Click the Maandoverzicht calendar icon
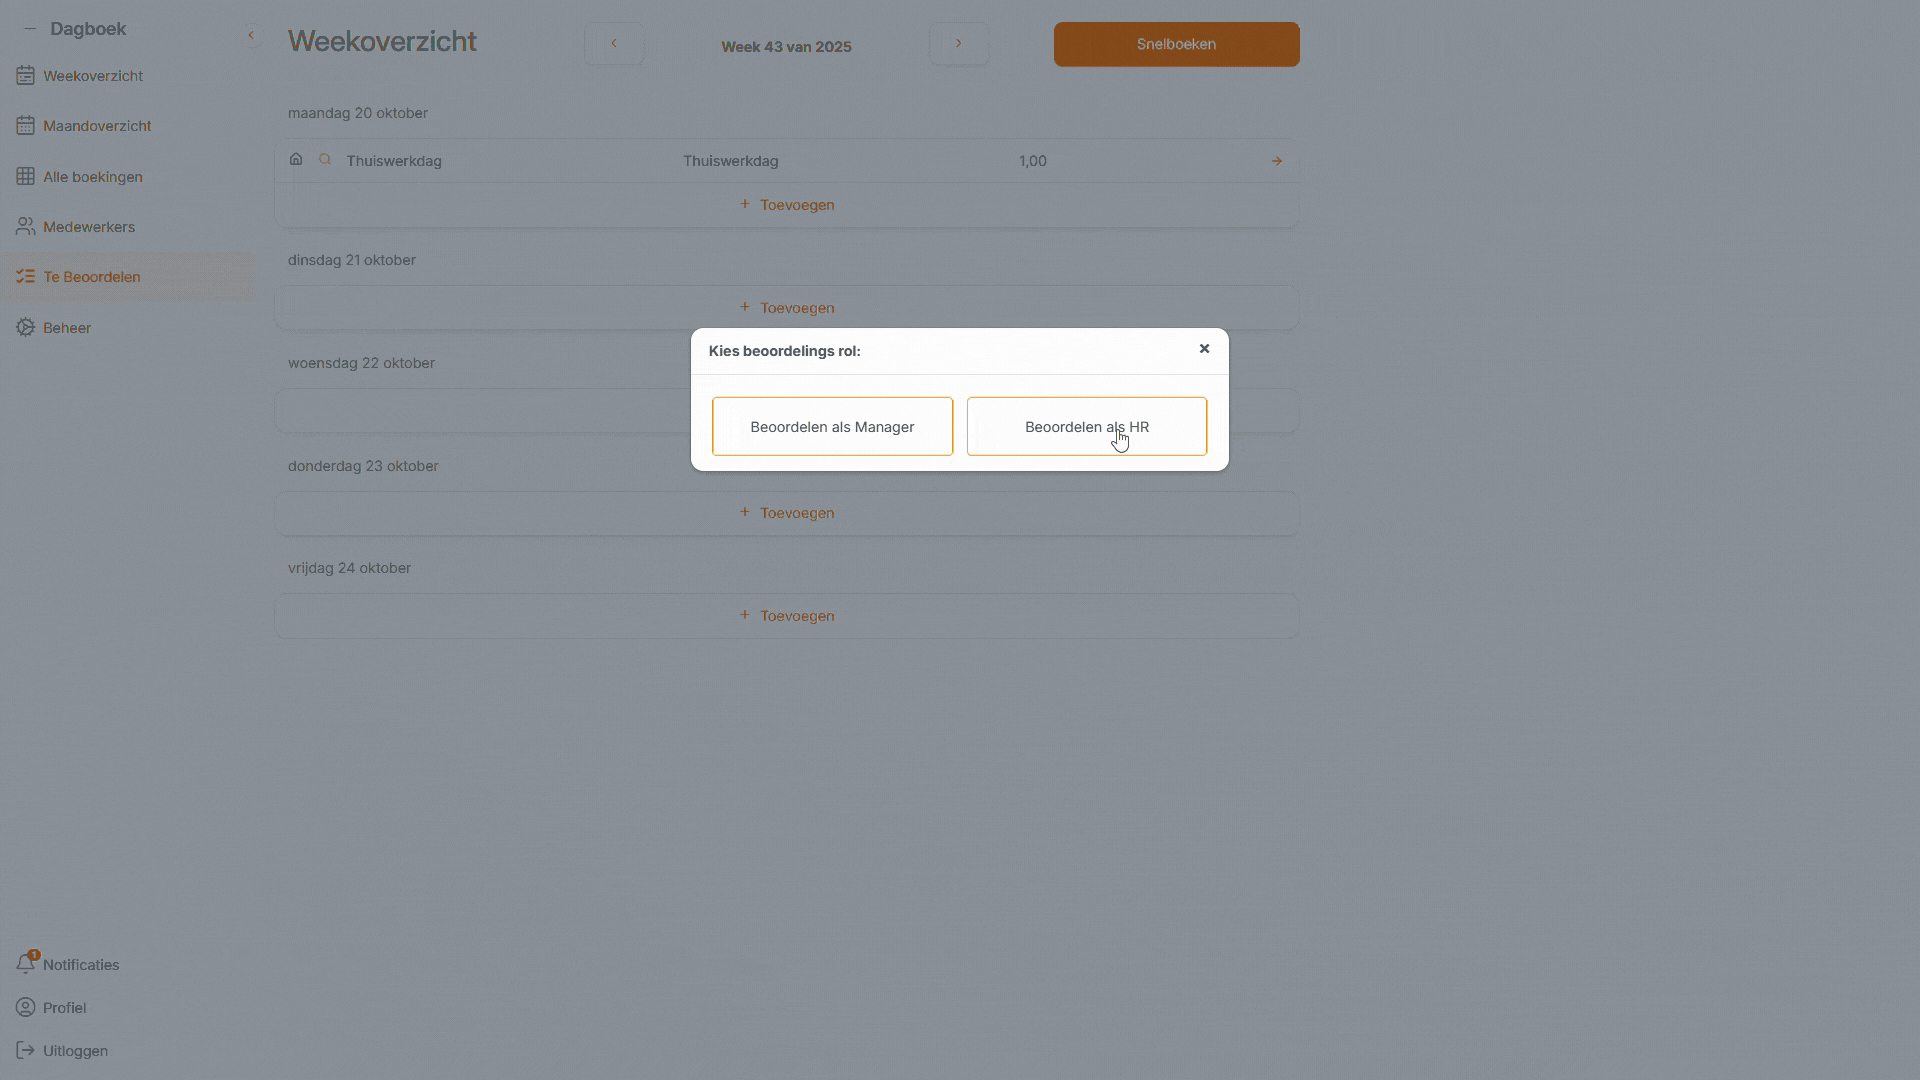The height and width of the screenshot is (1080, 1920). tap(25, 126)
